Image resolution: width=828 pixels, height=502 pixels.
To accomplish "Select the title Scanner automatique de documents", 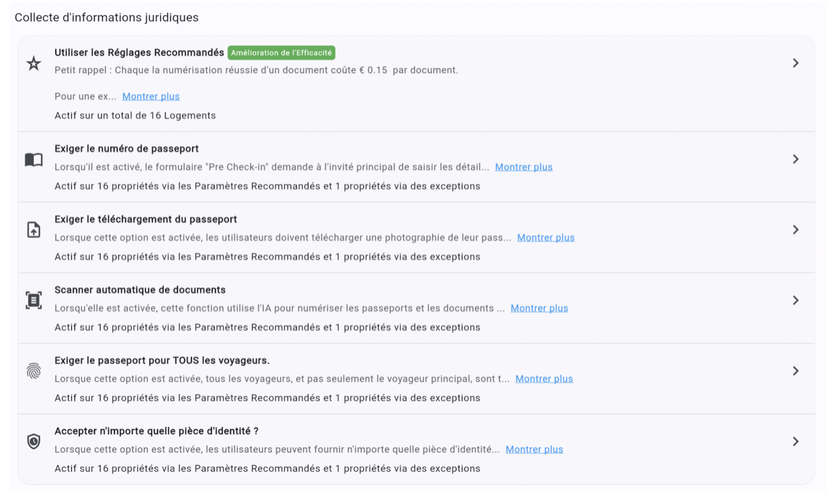I will pyautogui.click(x=140, y=290).
